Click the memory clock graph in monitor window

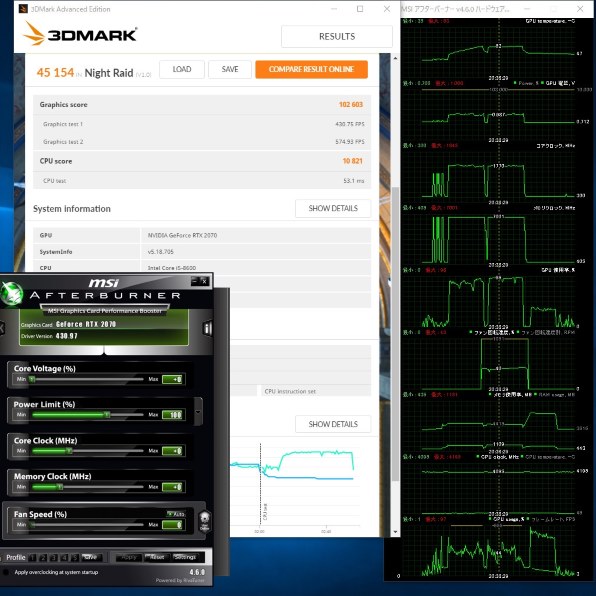click(498, 238)
